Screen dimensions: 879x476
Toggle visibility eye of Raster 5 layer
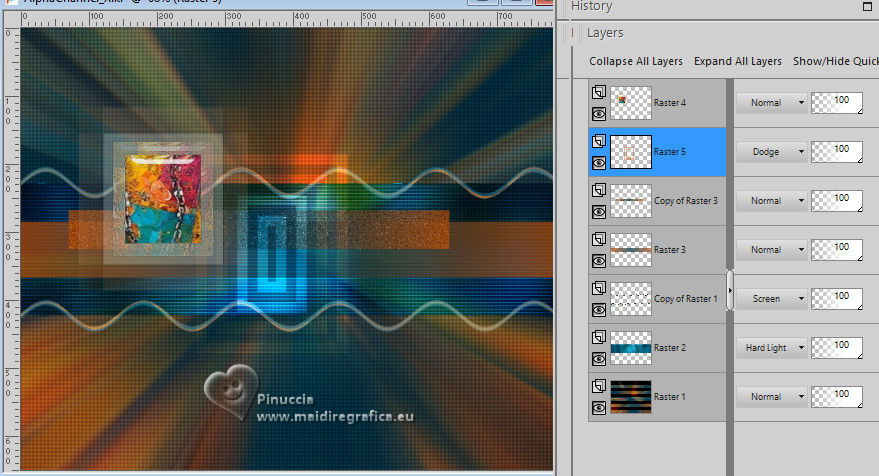[x=599, y=163]
